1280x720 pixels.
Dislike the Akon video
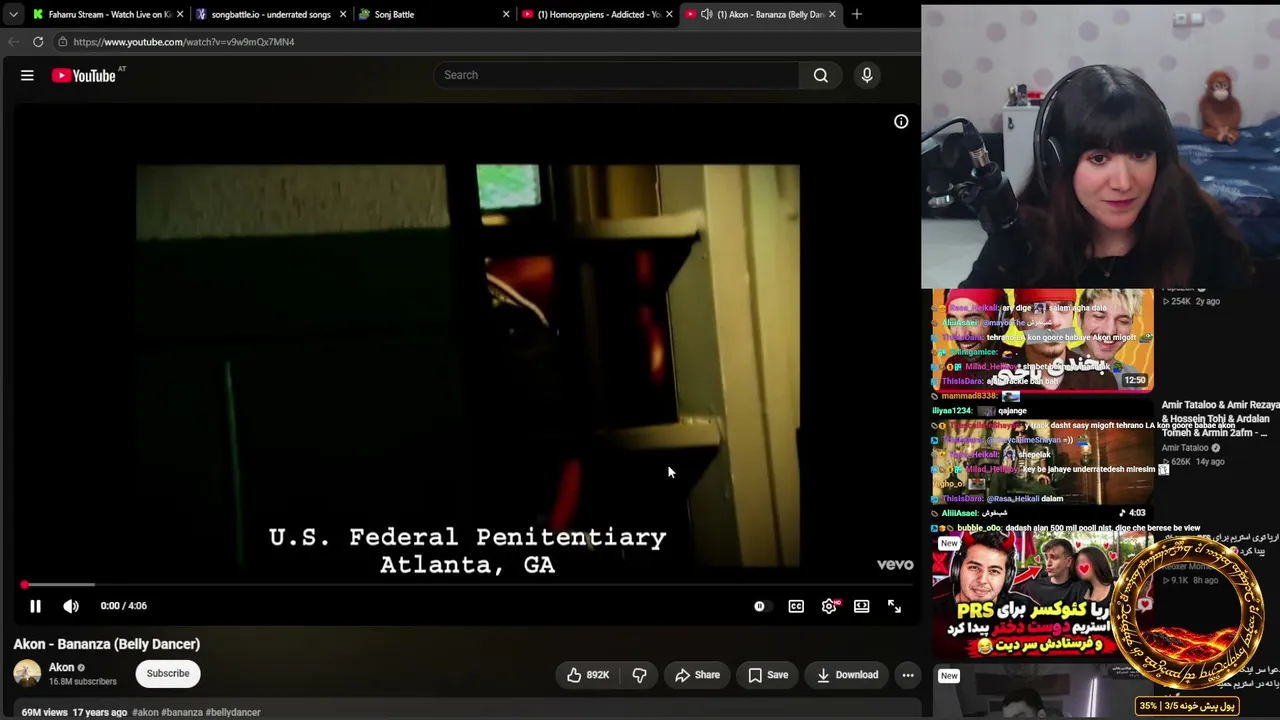click(640, 675)
